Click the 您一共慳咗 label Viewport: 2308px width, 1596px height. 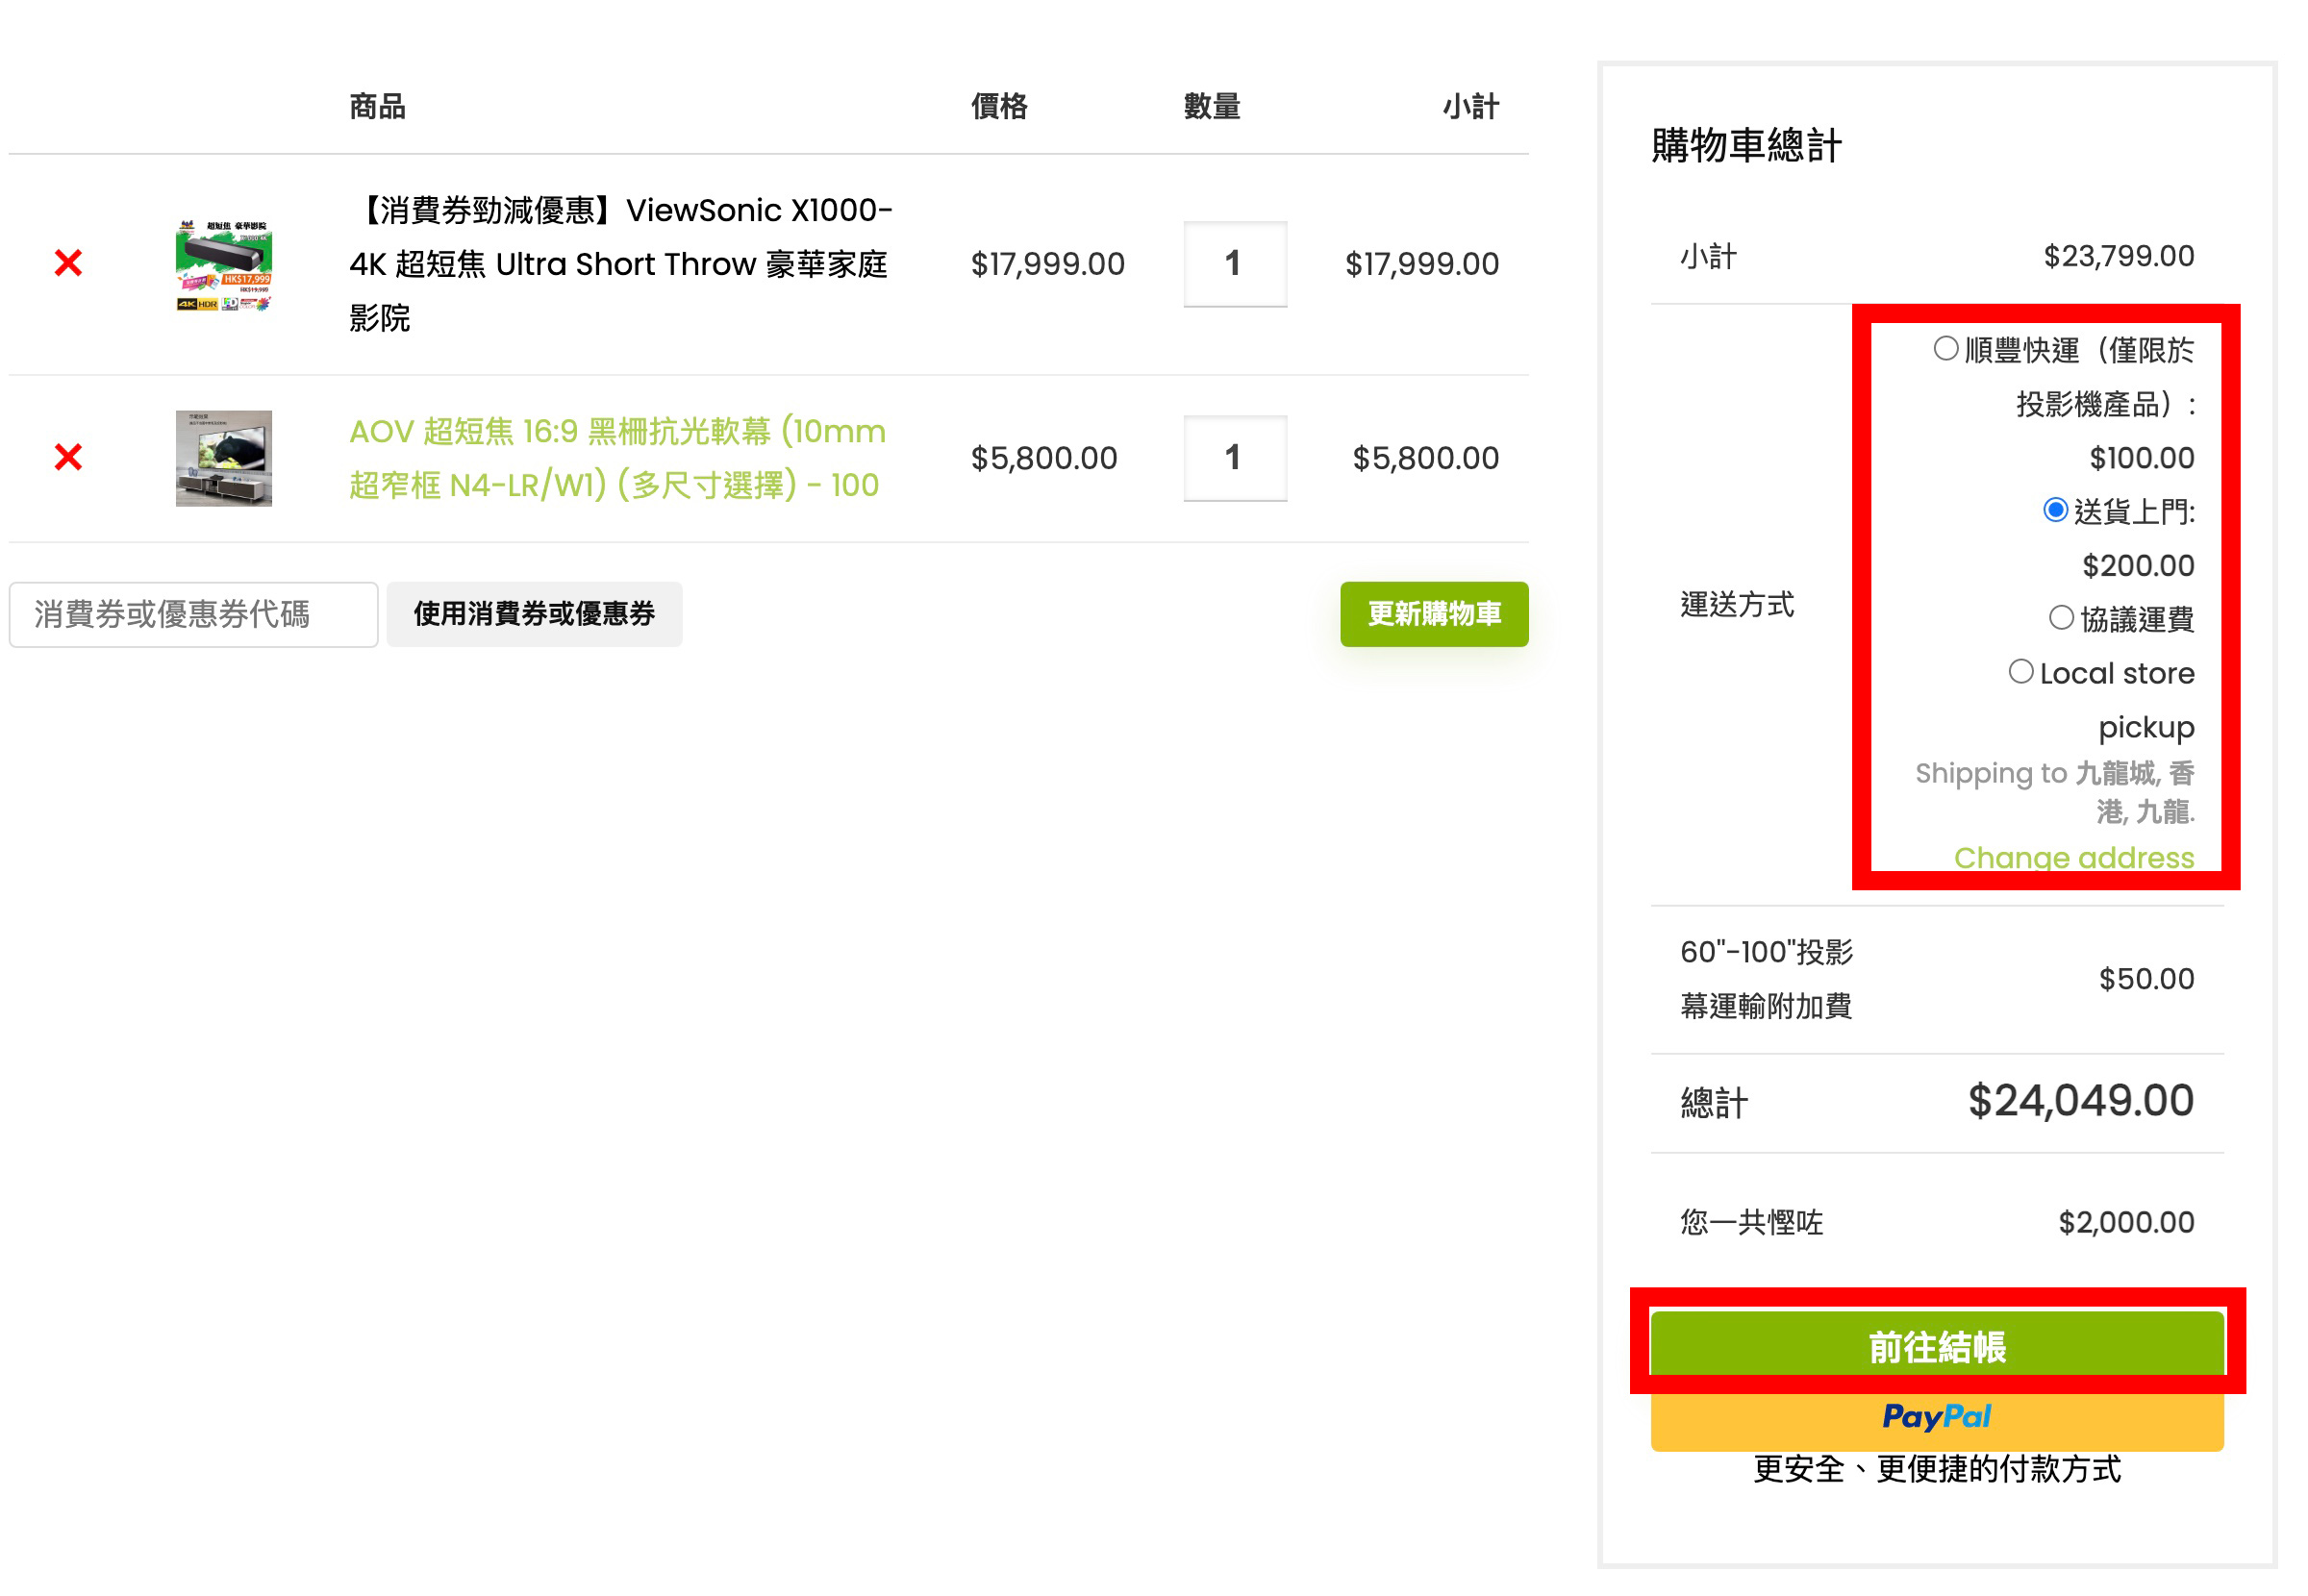(1752, 1222)
